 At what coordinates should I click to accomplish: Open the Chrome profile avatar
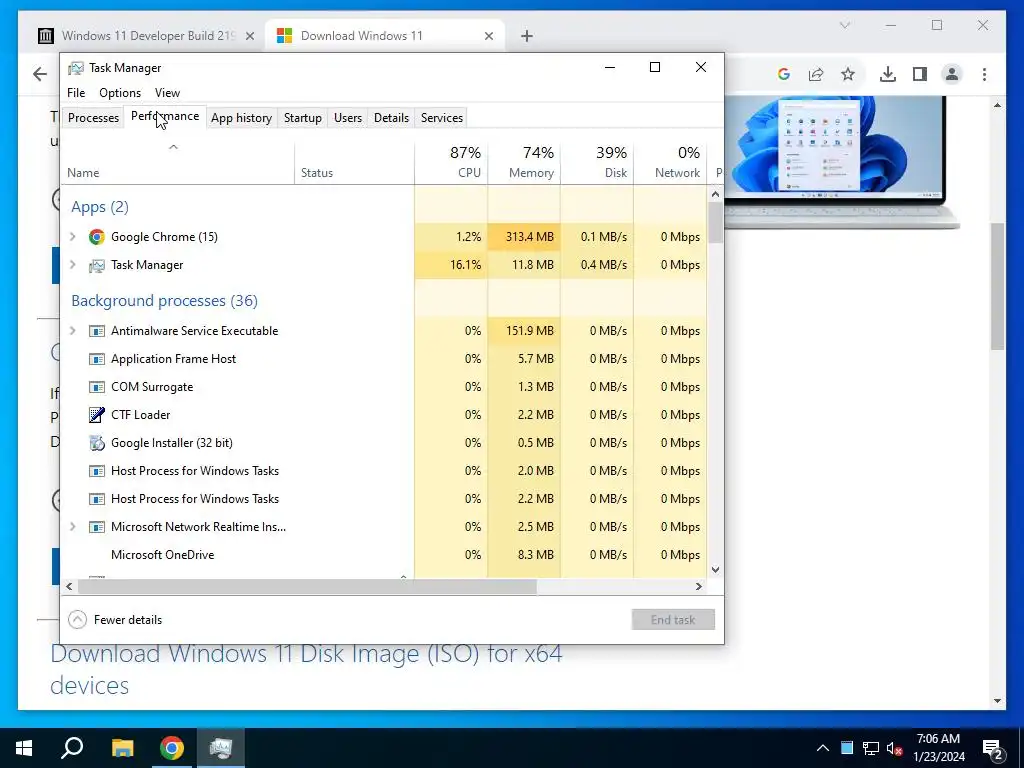click(x=952, y=74)
